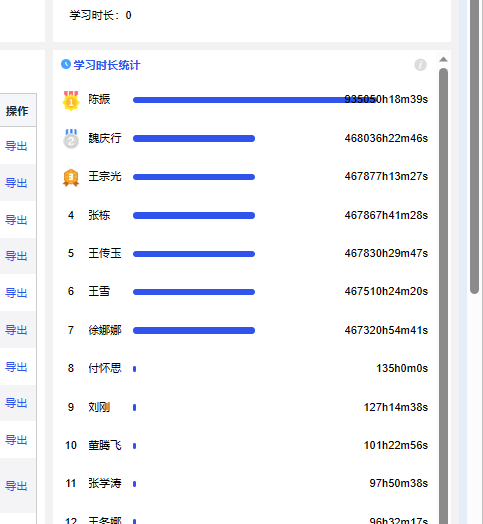Viewport: 483px width, 524px height.
Task: Open the 学习时长统计 panel title
Action: point(107,65)
